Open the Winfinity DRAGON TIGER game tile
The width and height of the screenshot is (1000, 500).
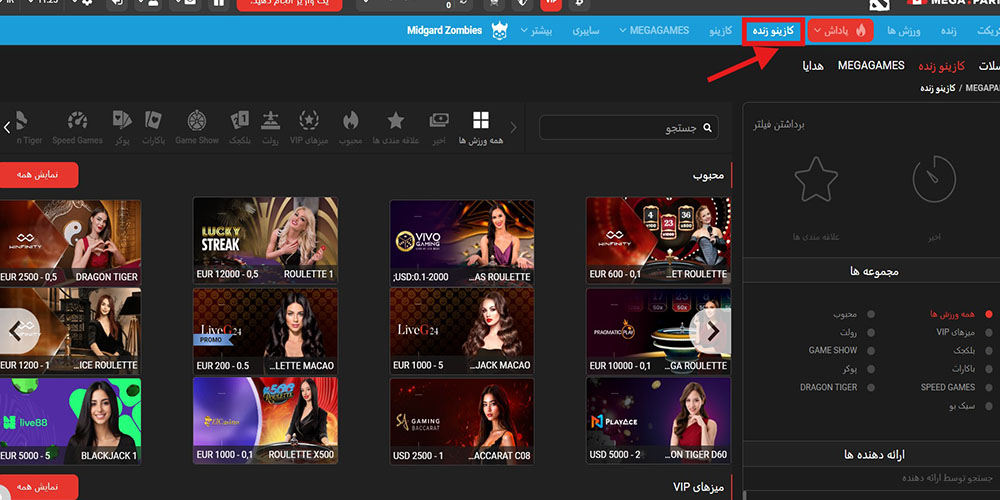click(70, 242)
